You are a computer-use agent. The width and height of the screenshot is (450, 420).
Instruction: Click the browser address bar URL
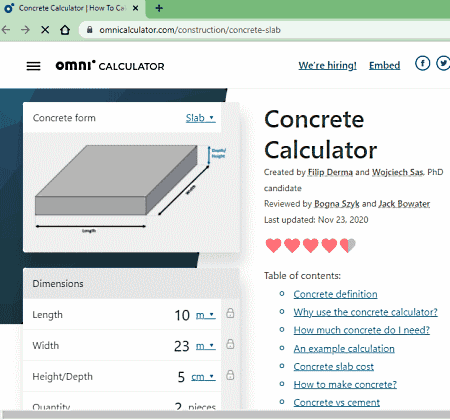click(x=190, y=30)
